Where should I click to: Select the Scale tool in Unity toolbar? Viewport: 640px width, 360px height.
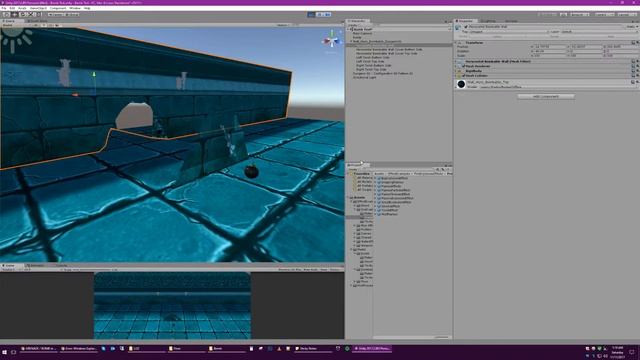(x=31, y=14)
